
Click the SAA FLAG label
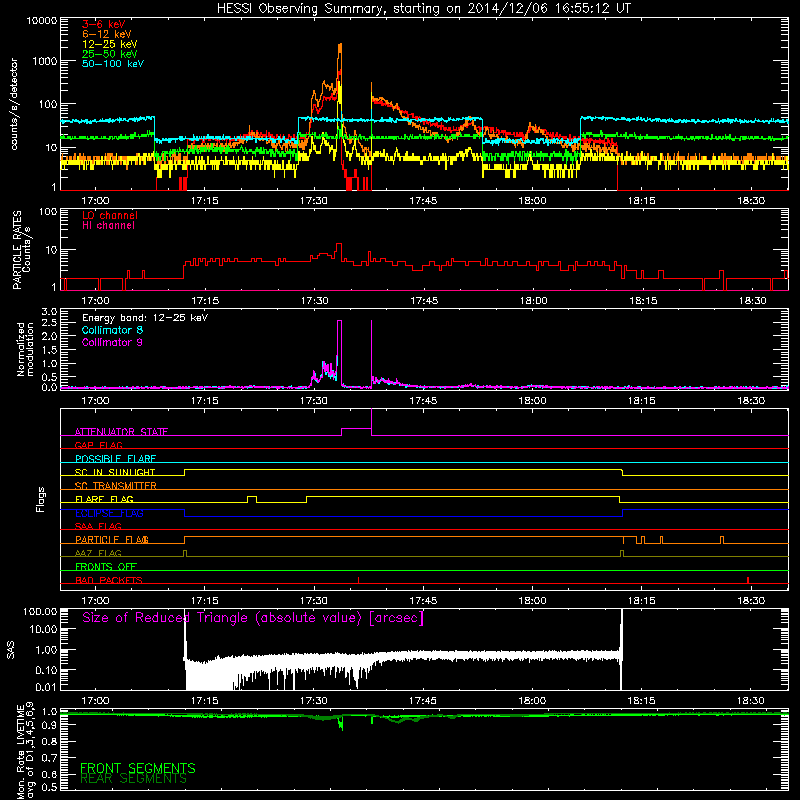pyautogui.click(x=98, y=526)
